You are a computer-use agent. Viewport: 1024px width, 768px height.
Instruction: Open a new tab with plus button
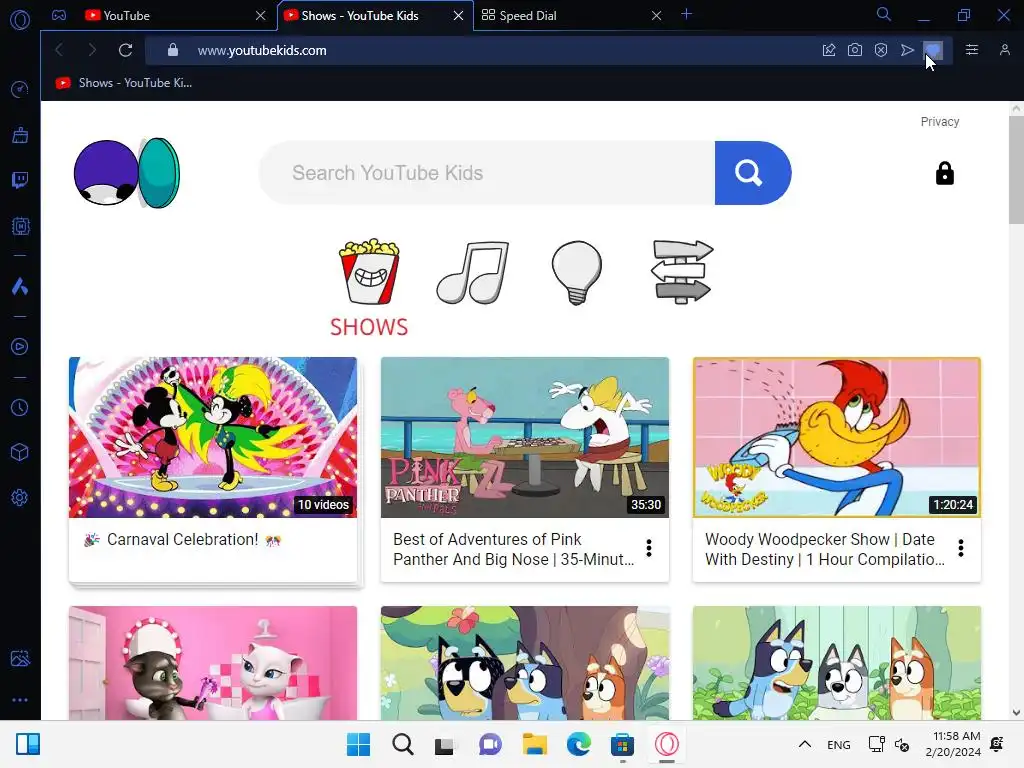[x=686, y=14]
